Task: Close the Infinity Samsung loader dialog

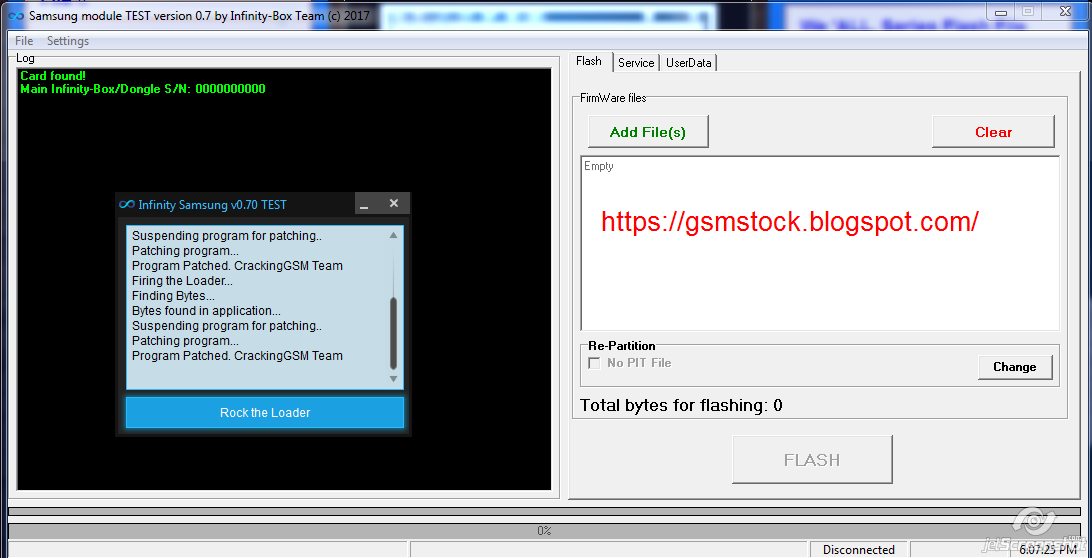Action: click(x=393, y=203)
